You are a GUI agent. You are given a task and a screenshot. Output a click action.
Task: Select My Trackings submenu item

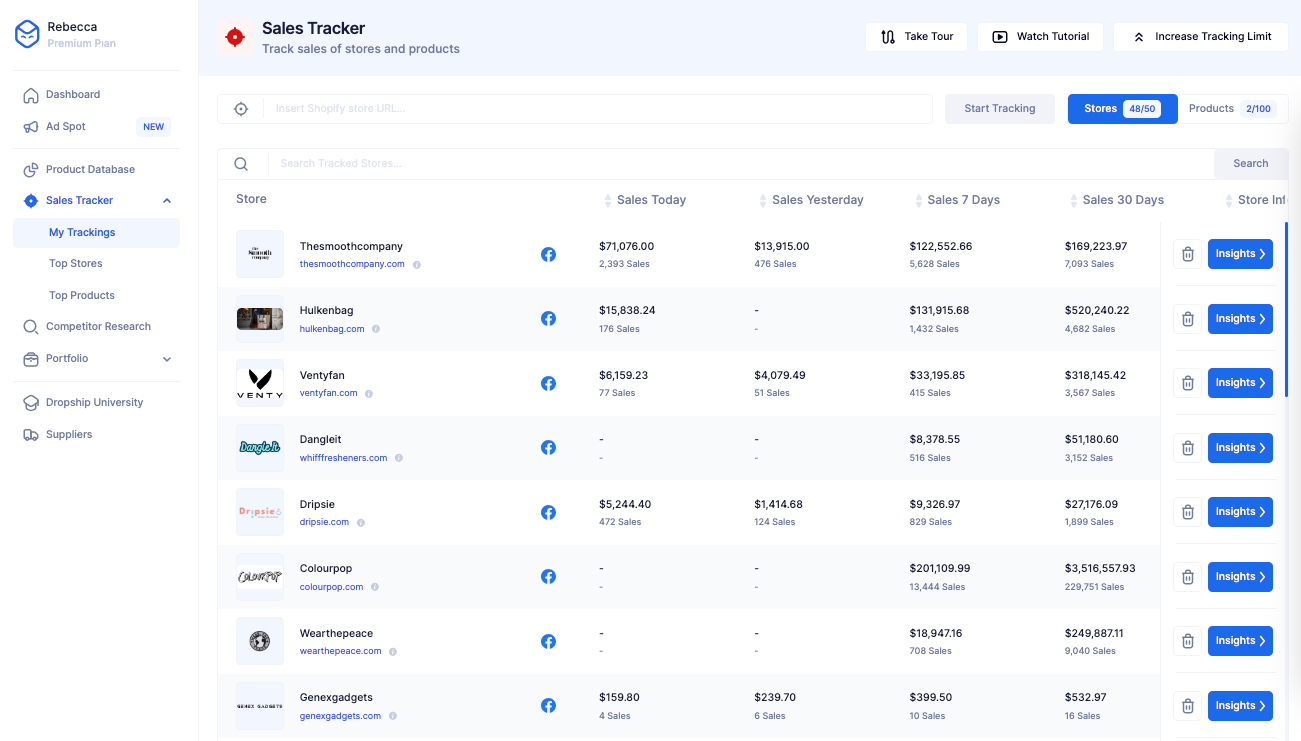tap(96, 233)
